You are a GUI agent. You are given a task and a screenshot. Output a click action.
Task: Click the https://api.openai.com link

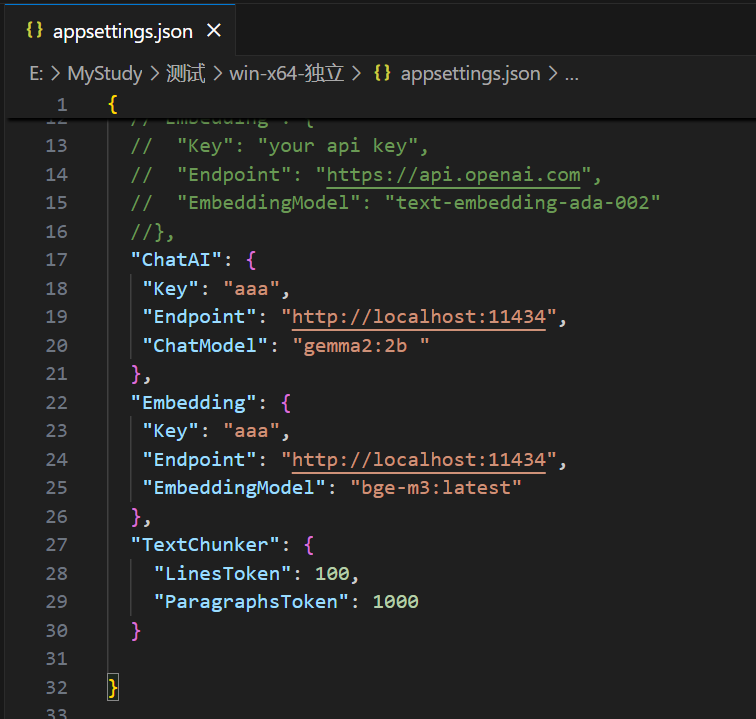454,174
